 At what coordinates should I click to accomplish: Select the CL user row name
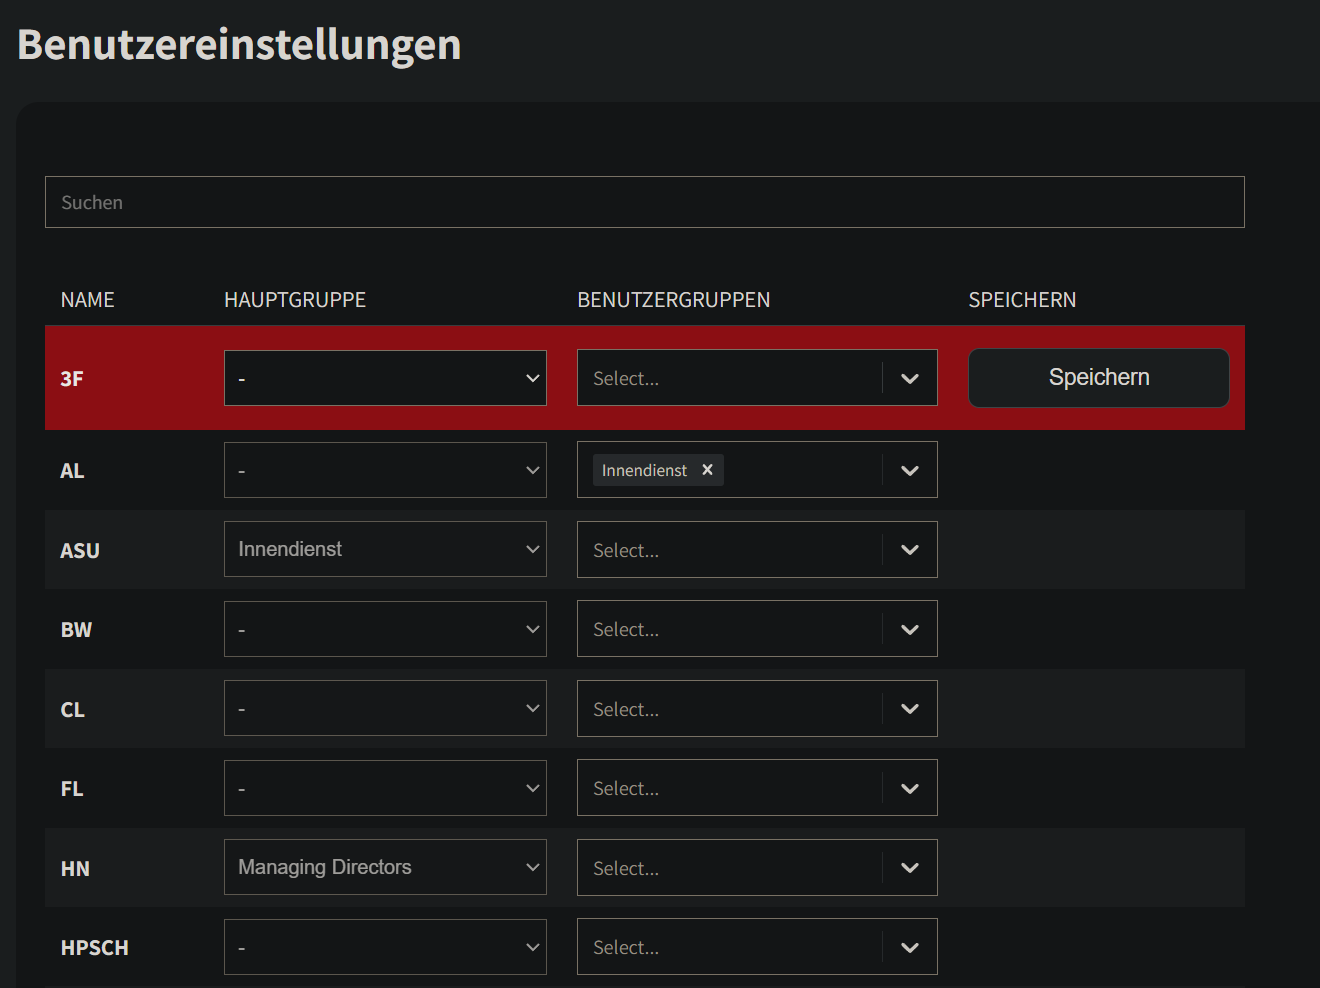[x=73, y=710]
